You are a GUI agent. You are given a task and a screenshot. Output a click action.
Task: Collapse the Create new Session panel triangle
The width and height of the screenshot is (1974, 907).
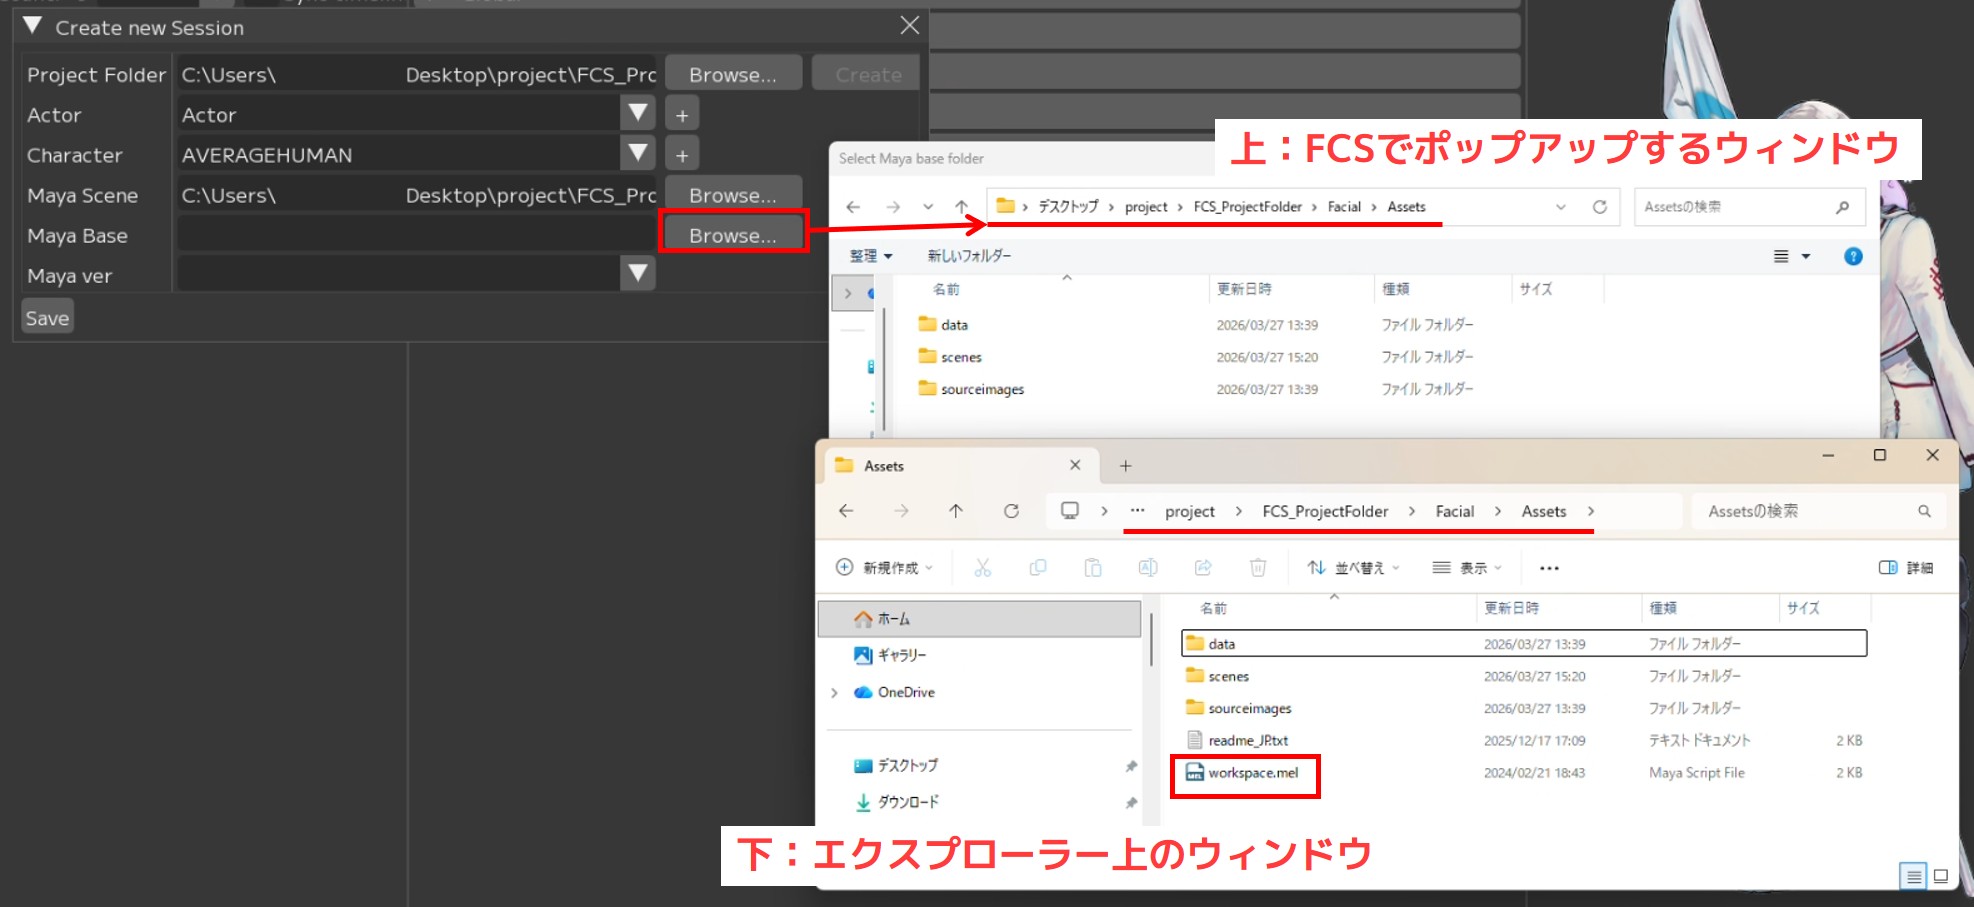(32, 27)
